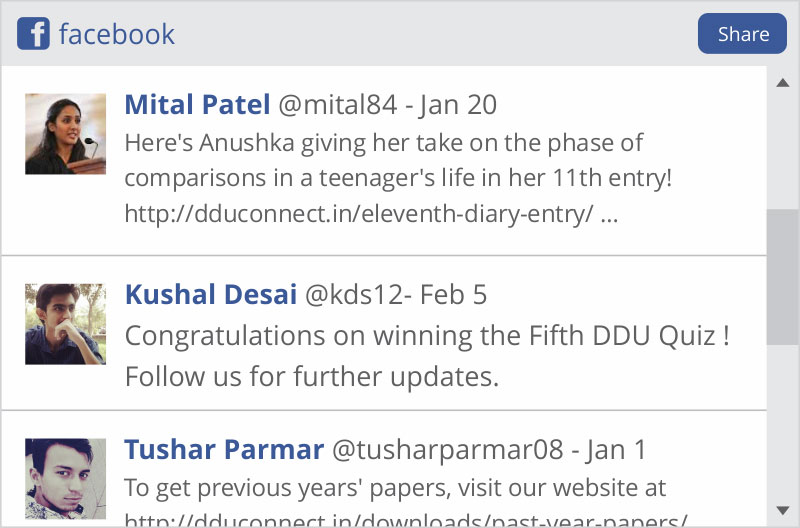Click the scrollbar up arrow
800x528 pixels.
coord(783,83)
